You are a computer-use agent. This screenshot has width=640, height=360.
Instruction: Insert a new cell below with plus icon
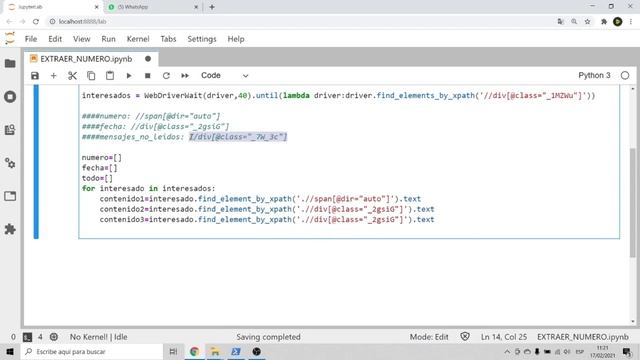pyautogui.click(x=53, y=76)
